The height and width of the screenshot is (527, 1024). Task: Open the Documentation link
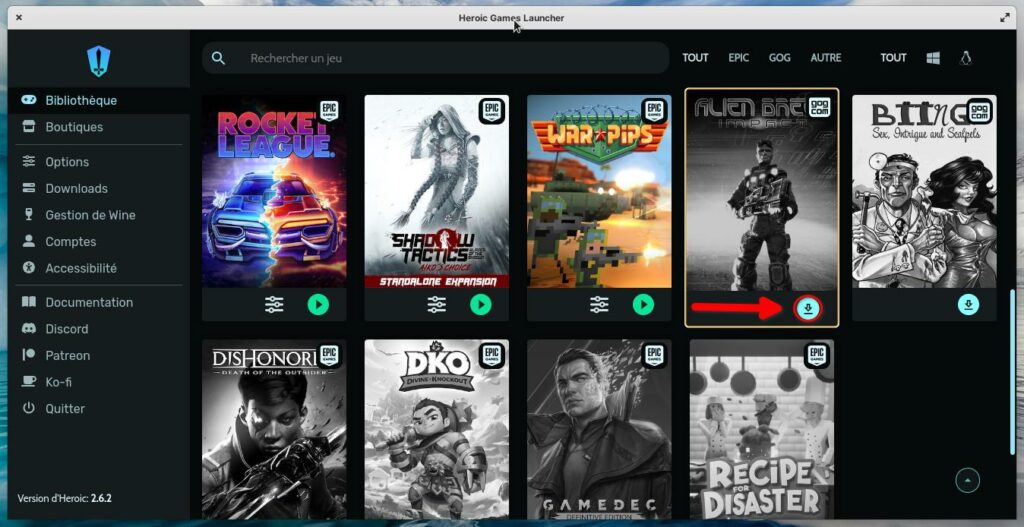(88, 302)
